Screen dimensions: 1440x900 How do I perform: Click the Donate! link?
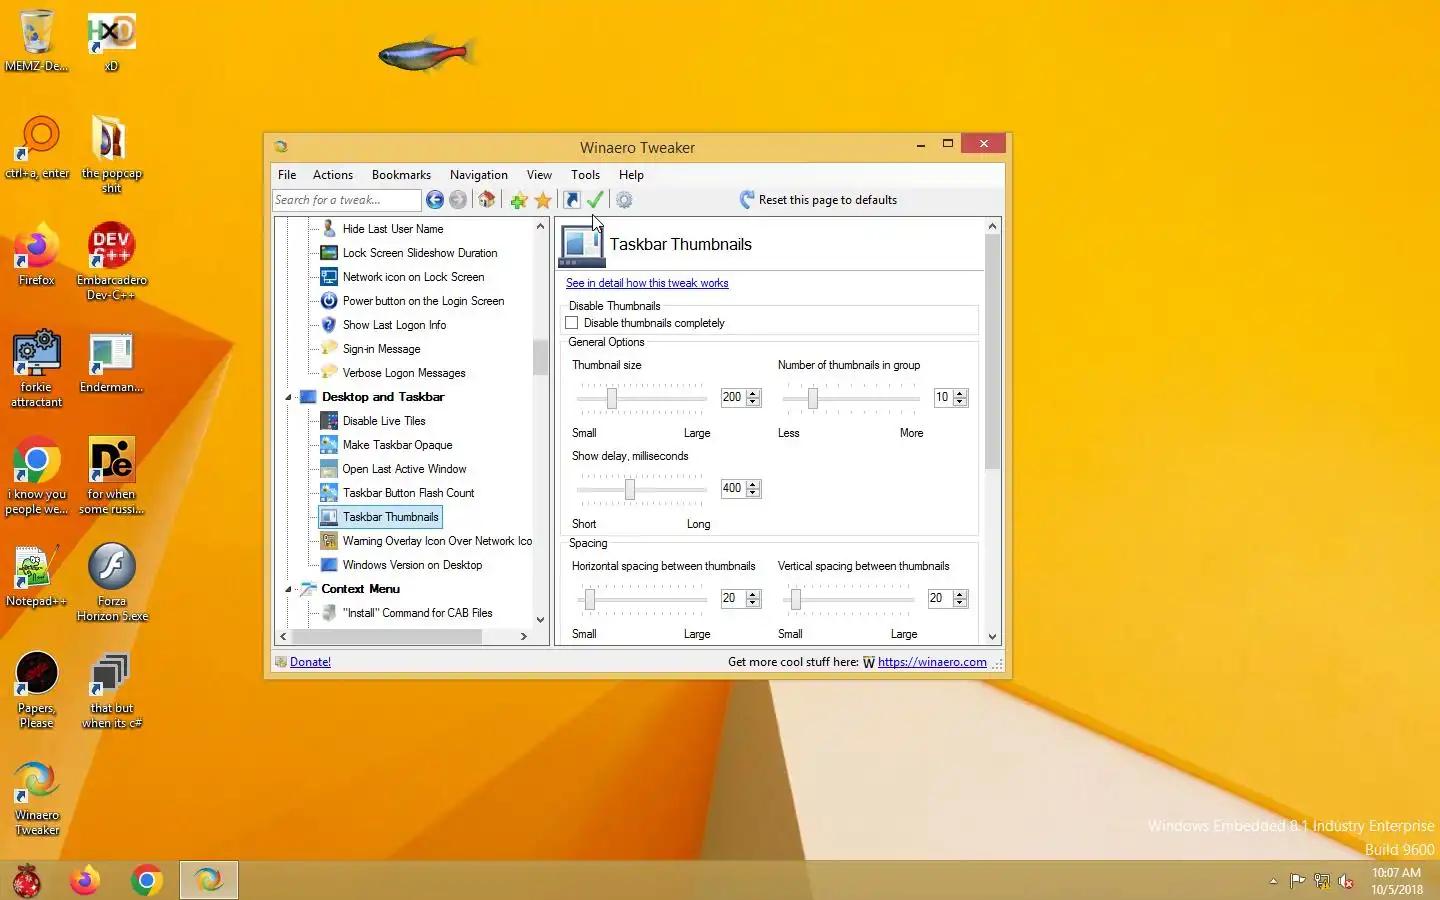tap(310, 662)
